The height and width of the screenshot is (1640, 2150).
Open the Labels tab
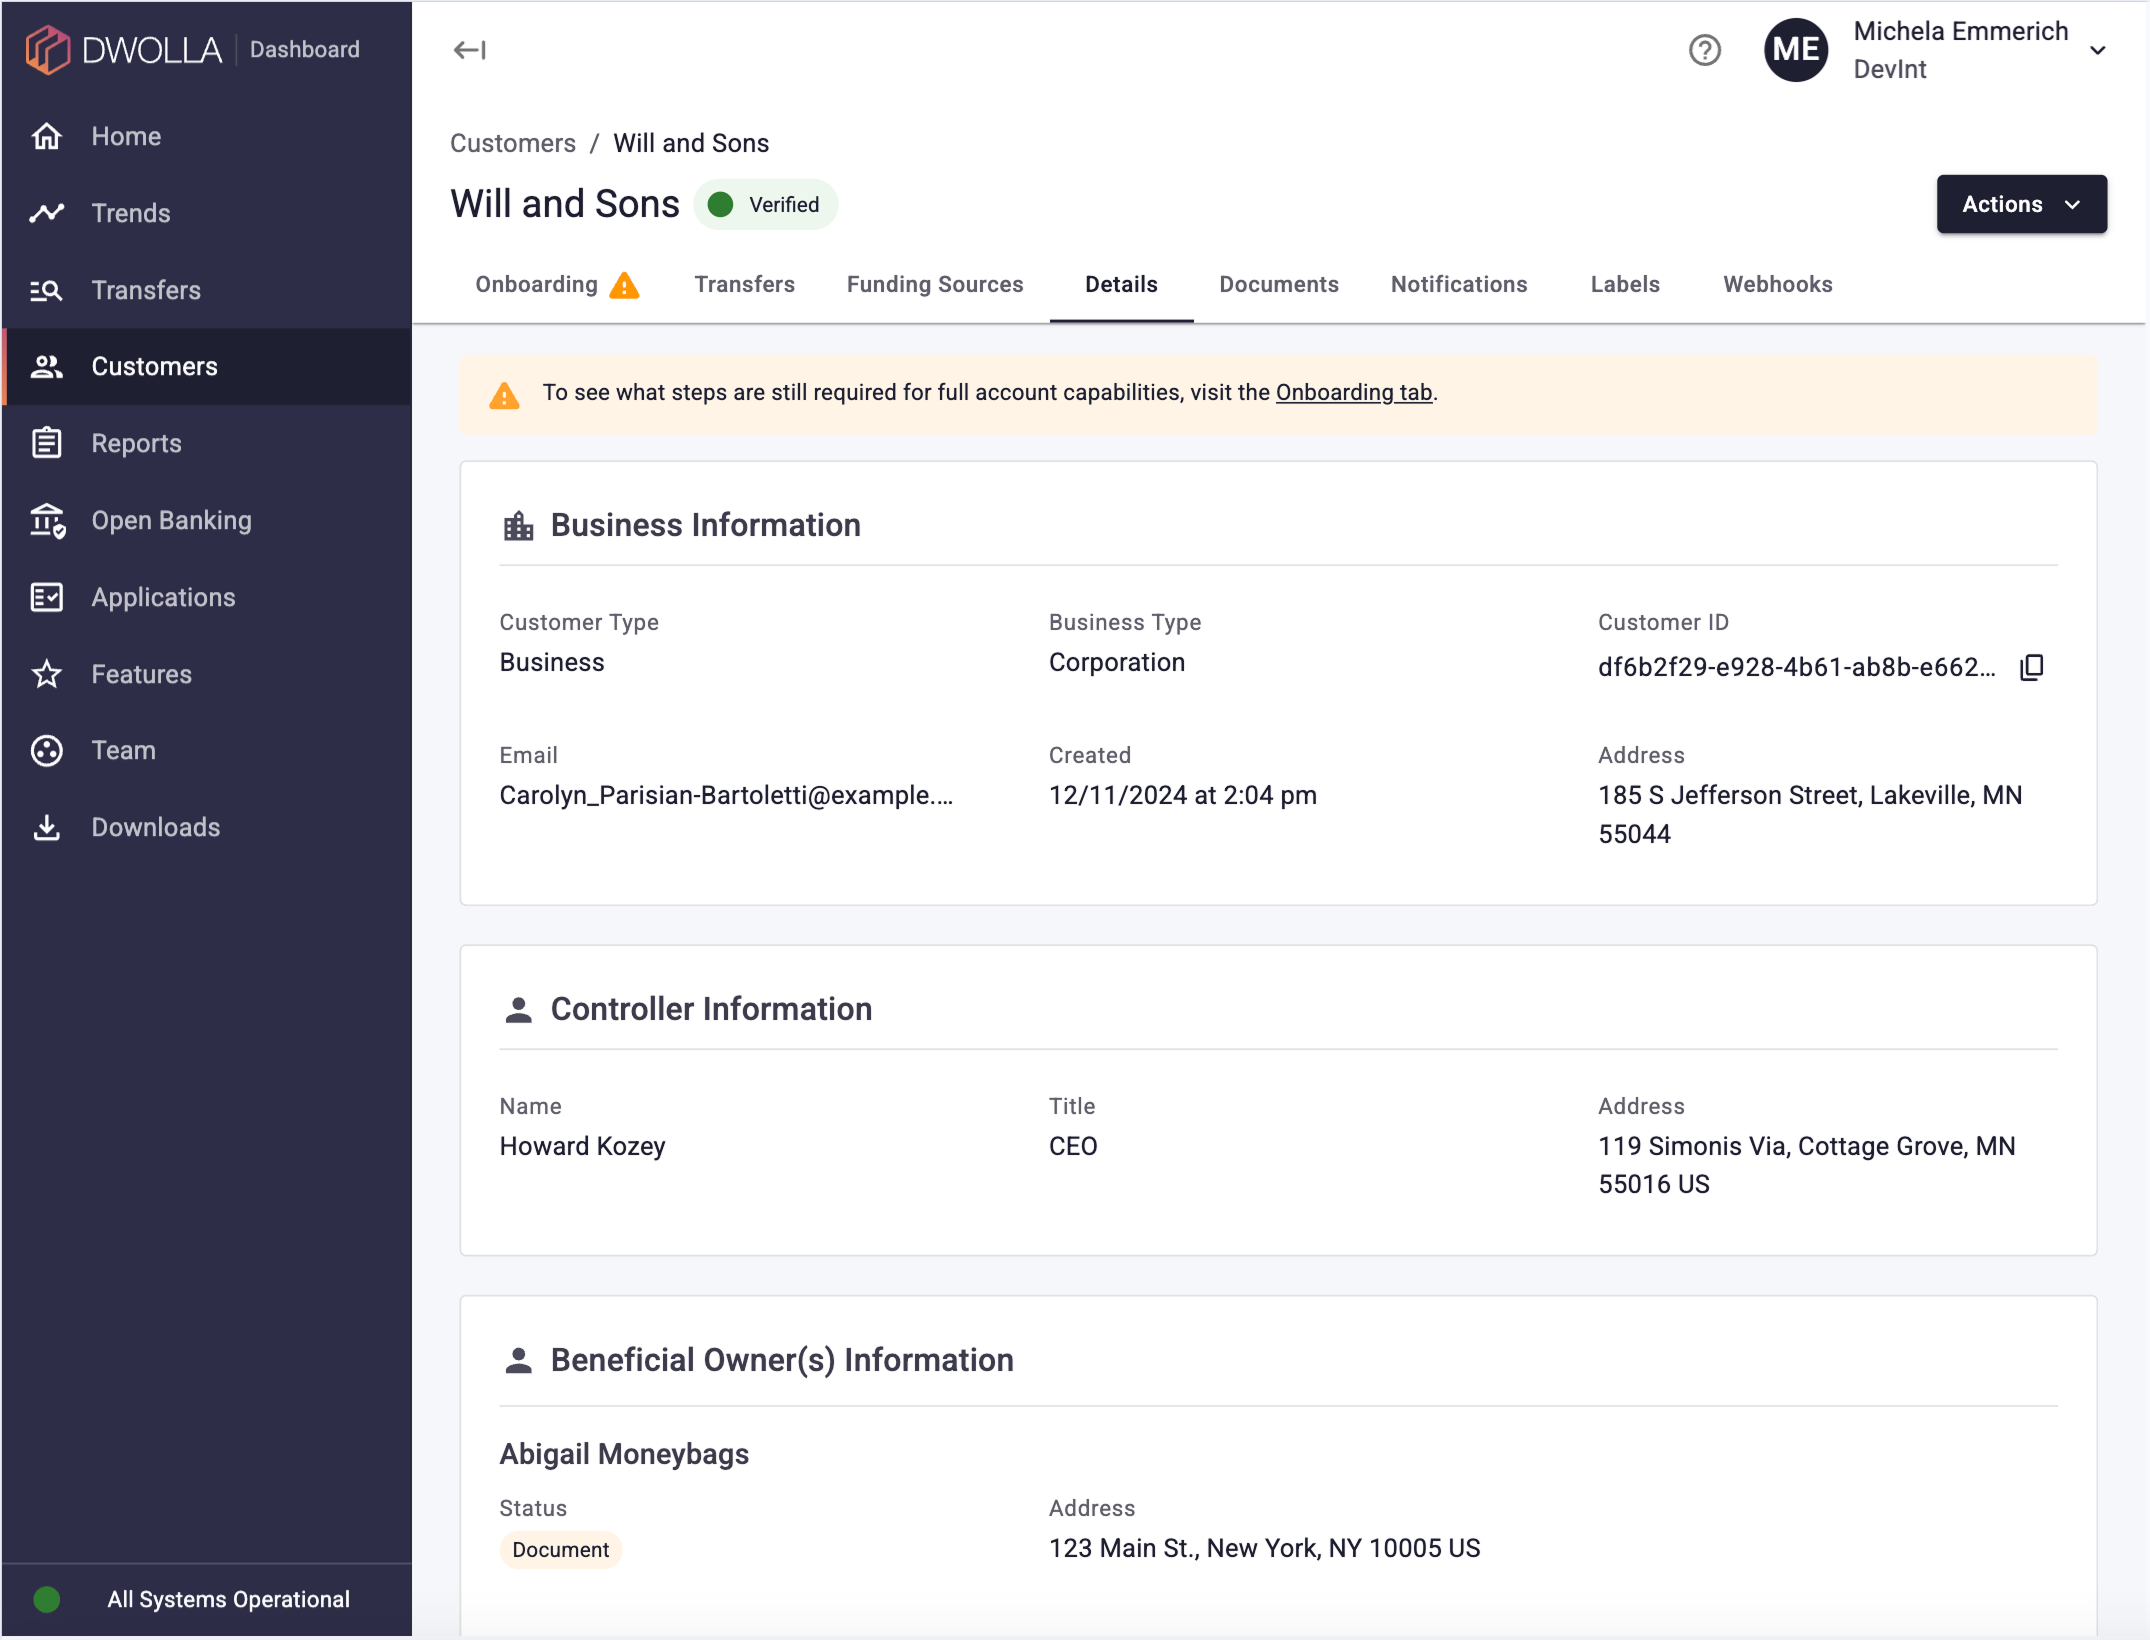1625,285
